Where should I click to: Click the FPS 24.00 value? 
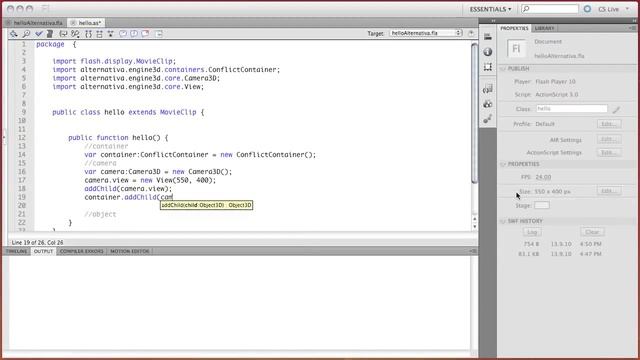(x=543, y=177)
